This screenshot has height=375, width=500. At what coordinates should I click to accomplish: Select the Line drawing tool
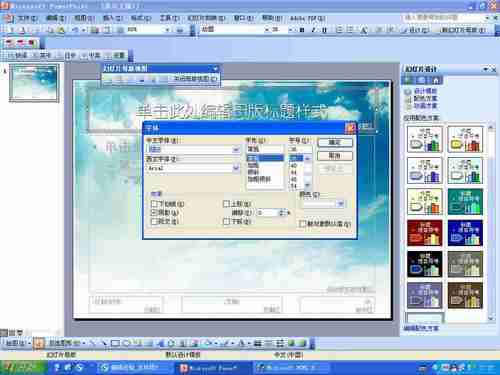tap(92, 343)
